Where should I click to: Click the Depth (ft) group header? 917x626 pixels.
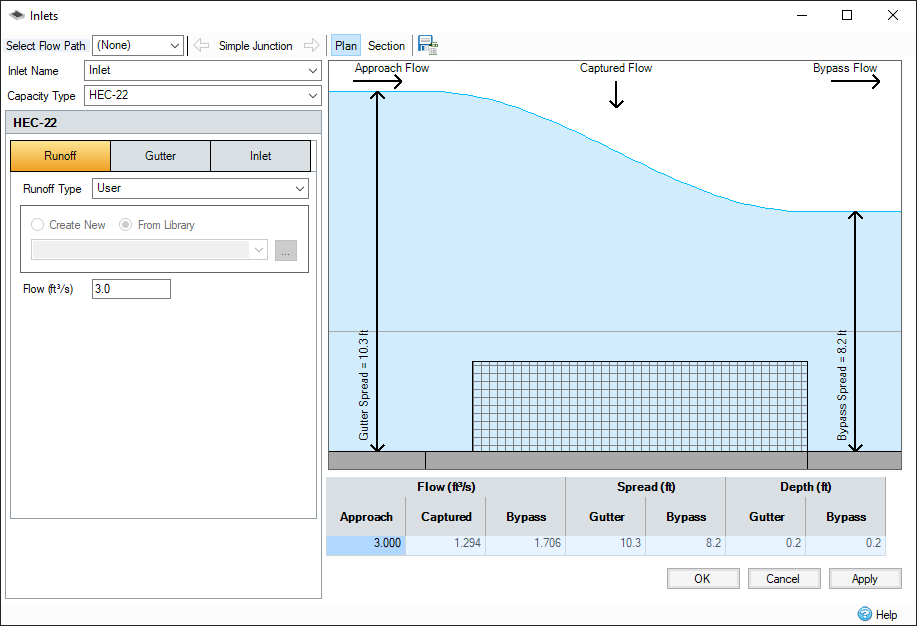pyautogui.click(x=806, y=487)
